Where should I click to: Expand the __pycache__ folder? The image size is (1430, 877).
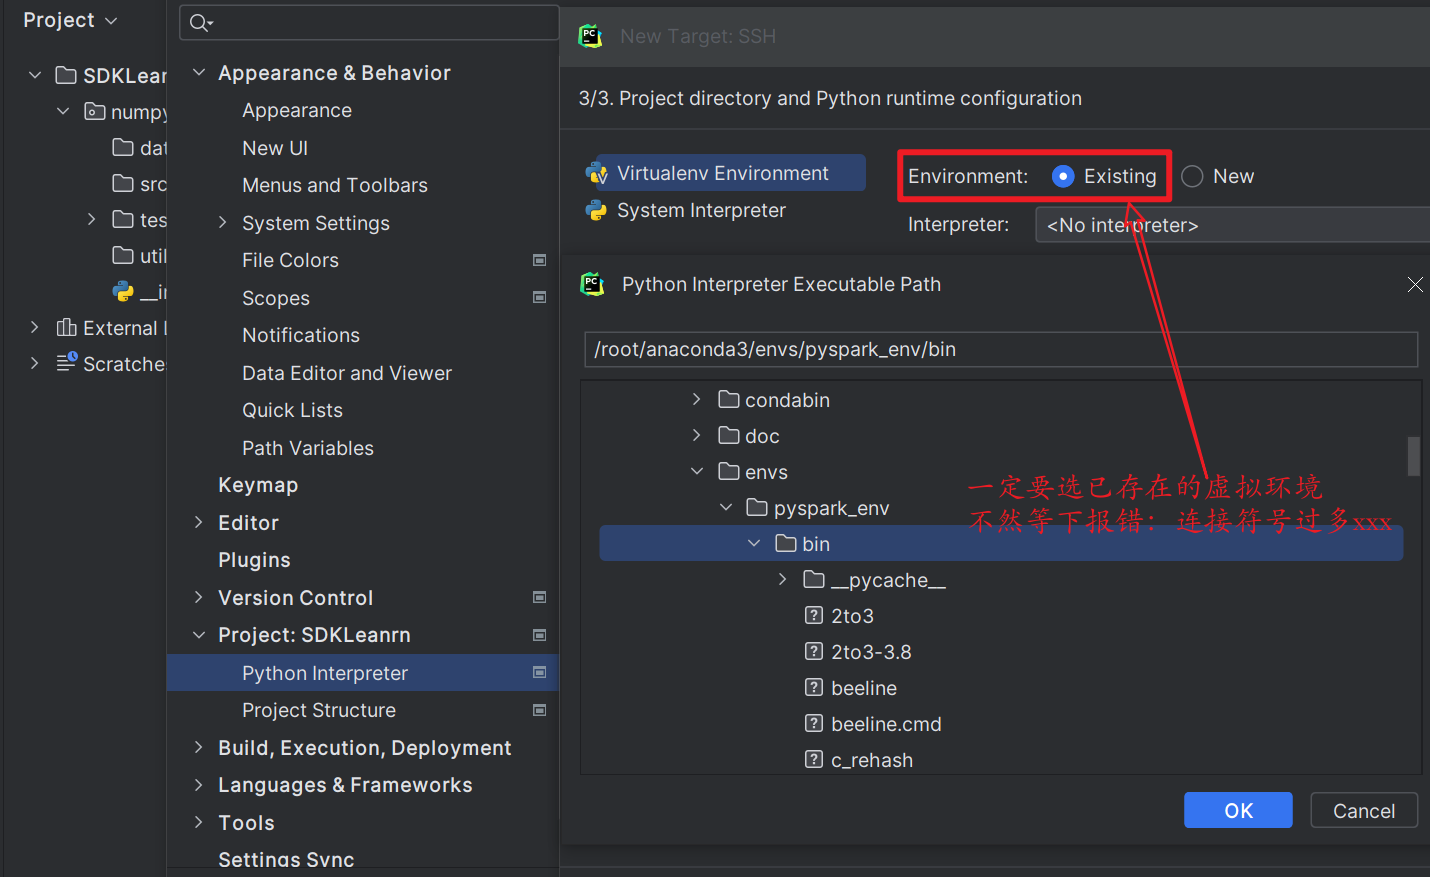coord(782,580)
